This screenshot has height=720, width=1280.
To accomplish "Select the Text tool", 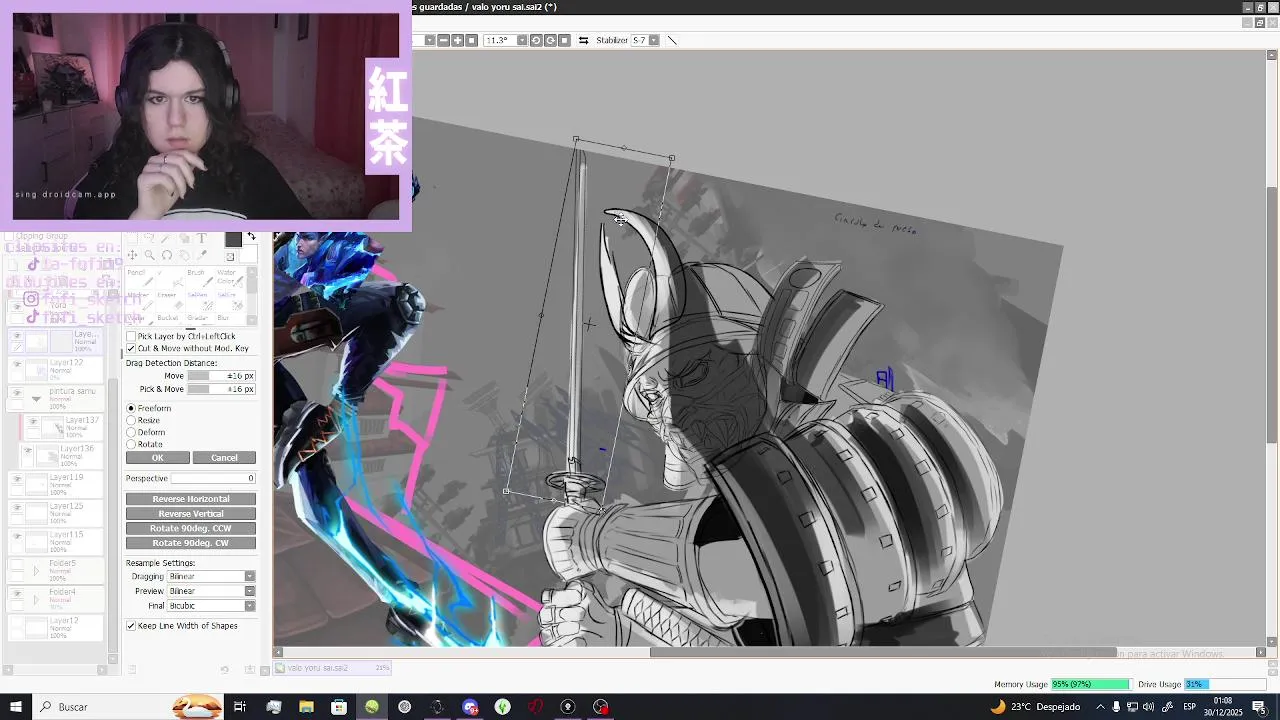I will (201, 238).
